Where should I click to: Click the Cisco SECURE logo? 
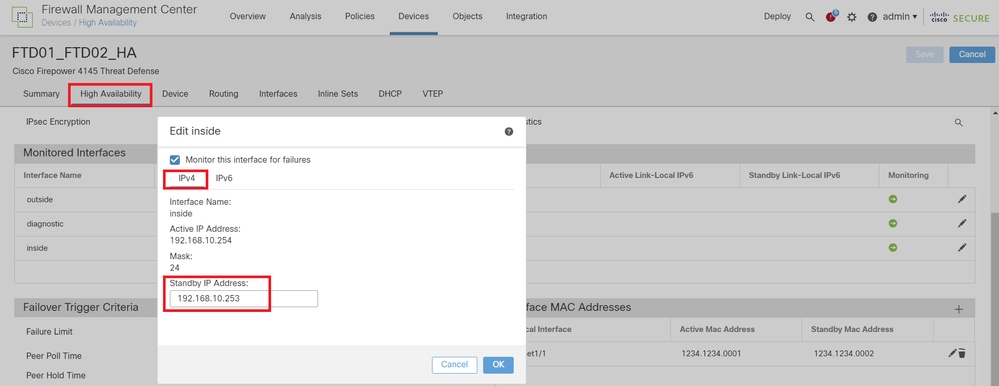click(x=959, y=17)
